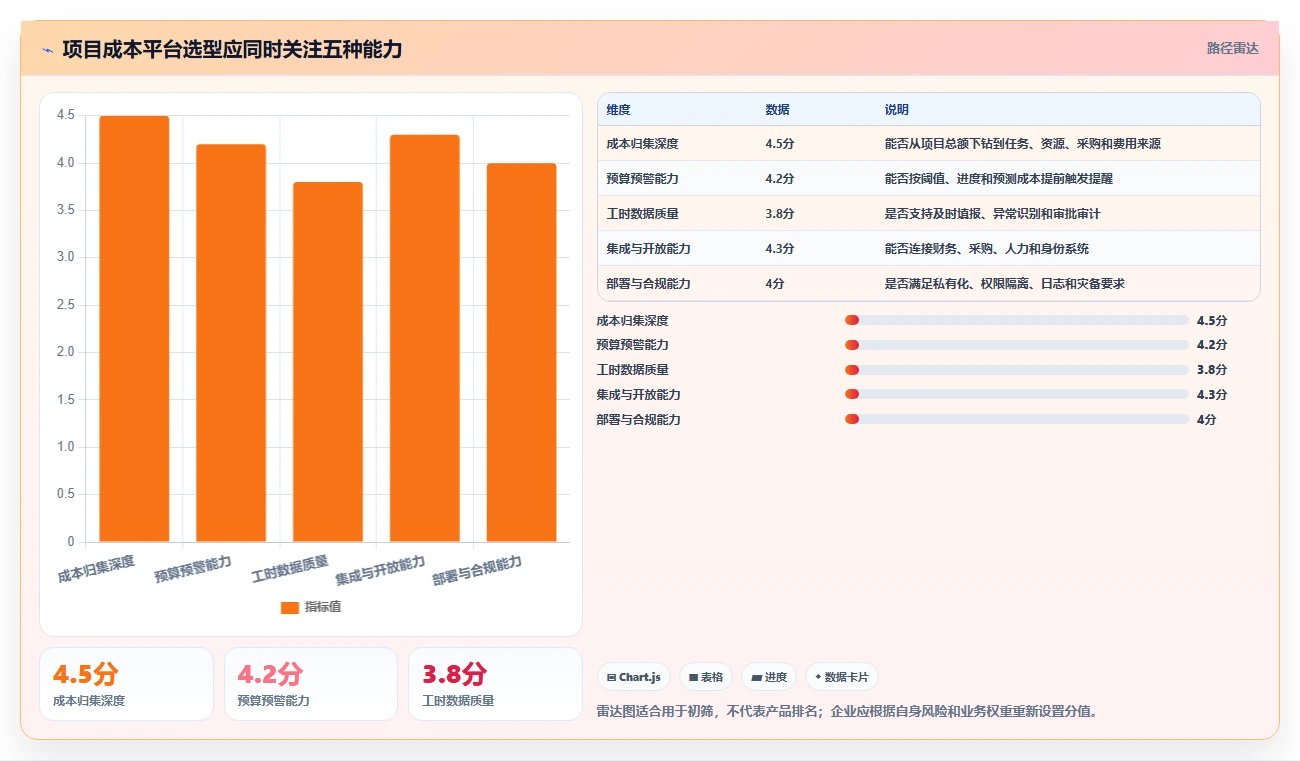Open the 4.2分 预算预警能力 data card
The width and height of the screenshot is (1300, 761).
(311, 684)
